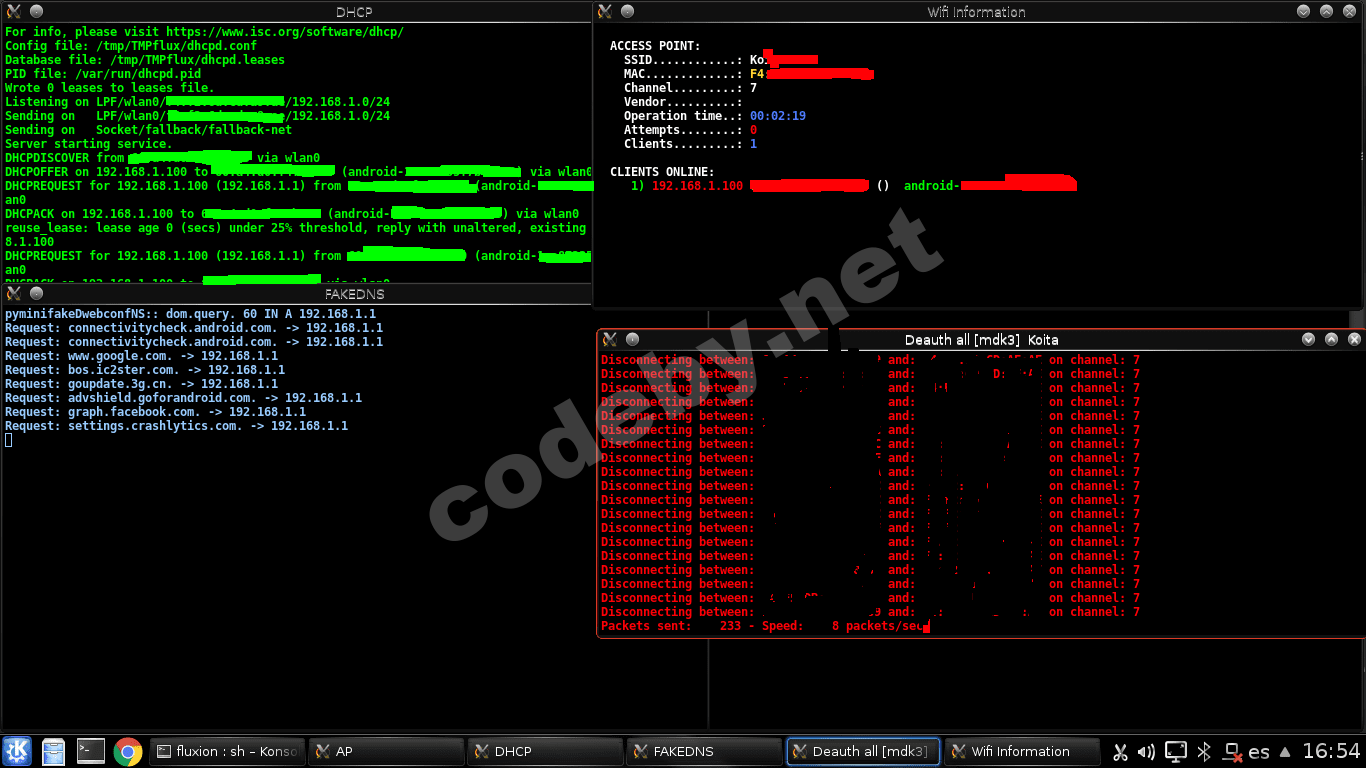The image size is (1366, 768).
Task: Open the display configuration tray icon
Action: [x=1177, y=752]
